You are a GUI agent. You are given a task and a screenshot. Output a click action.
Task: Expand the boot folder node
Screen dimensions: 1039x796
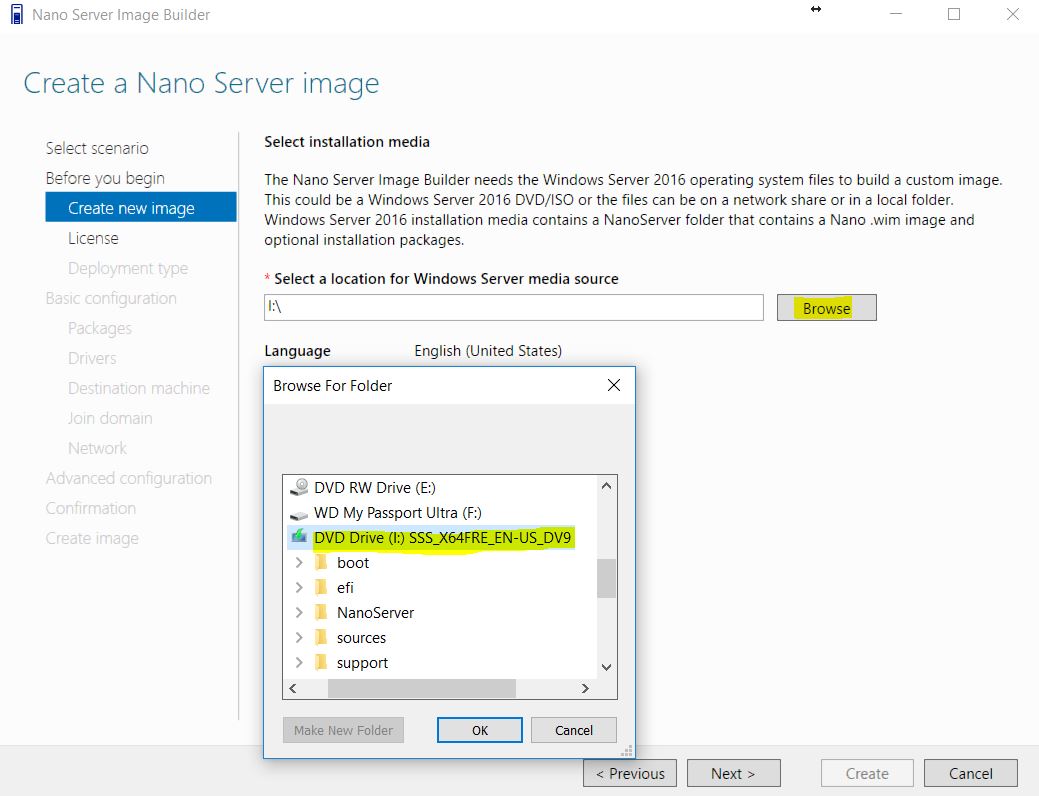299,563
